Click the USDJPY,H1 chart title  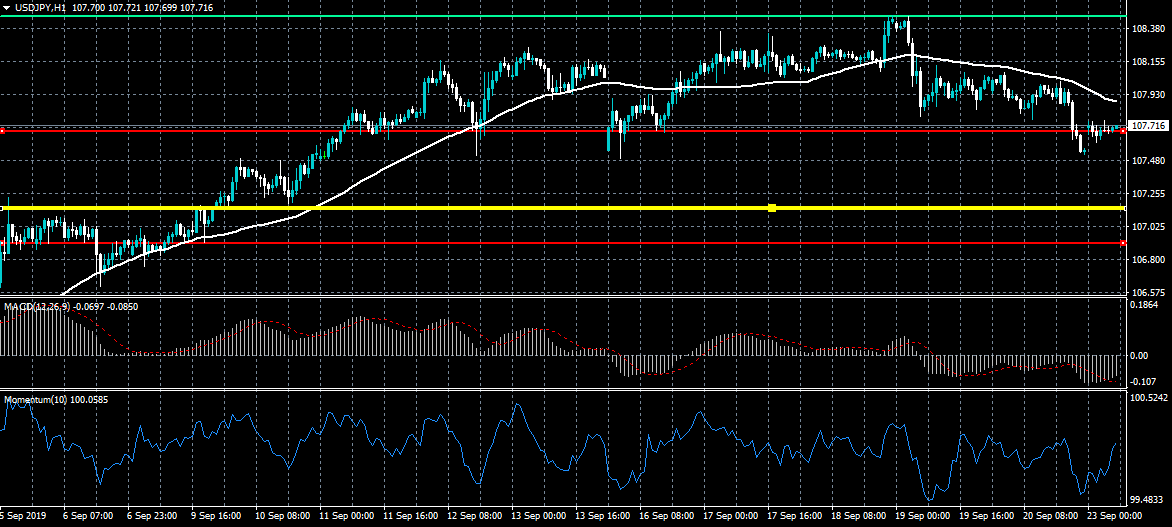tap(40, 6)
